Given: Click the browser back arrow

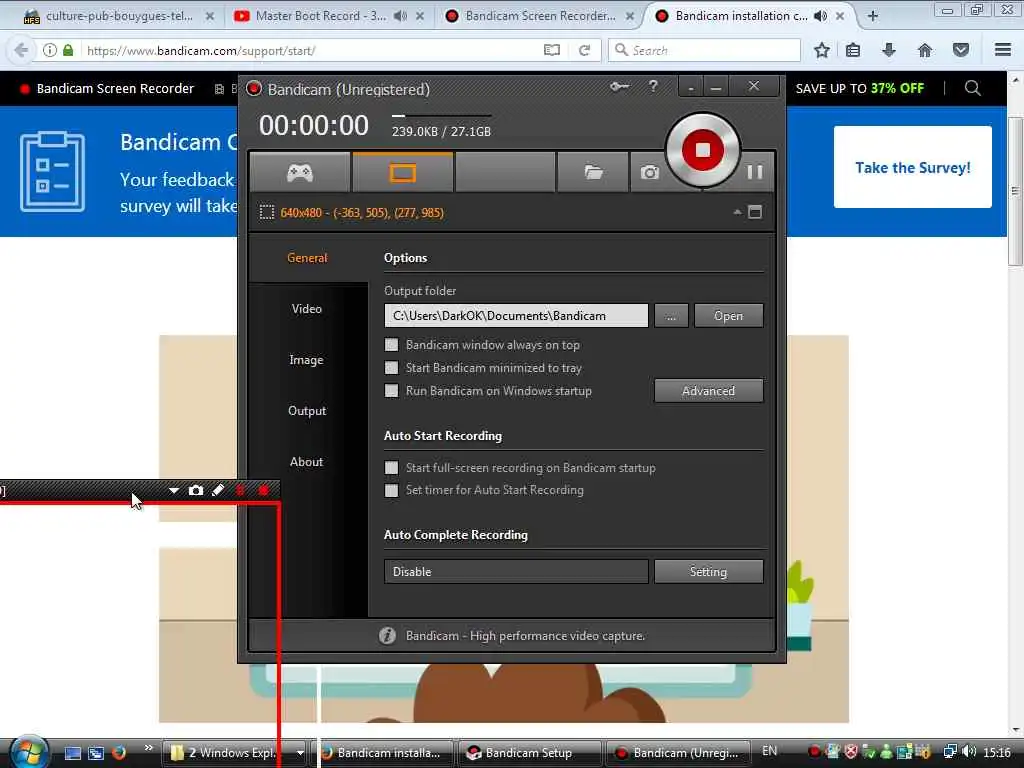Looking at the screenshot, I should click(x=21, y=50).
